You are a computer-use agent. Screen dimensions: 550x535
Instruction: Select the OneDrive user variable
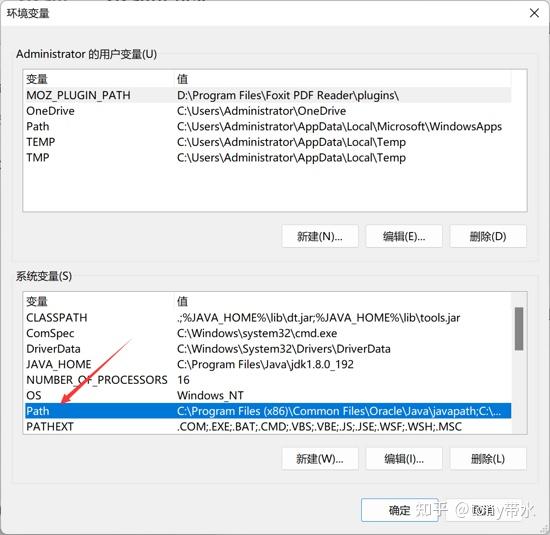268,111
